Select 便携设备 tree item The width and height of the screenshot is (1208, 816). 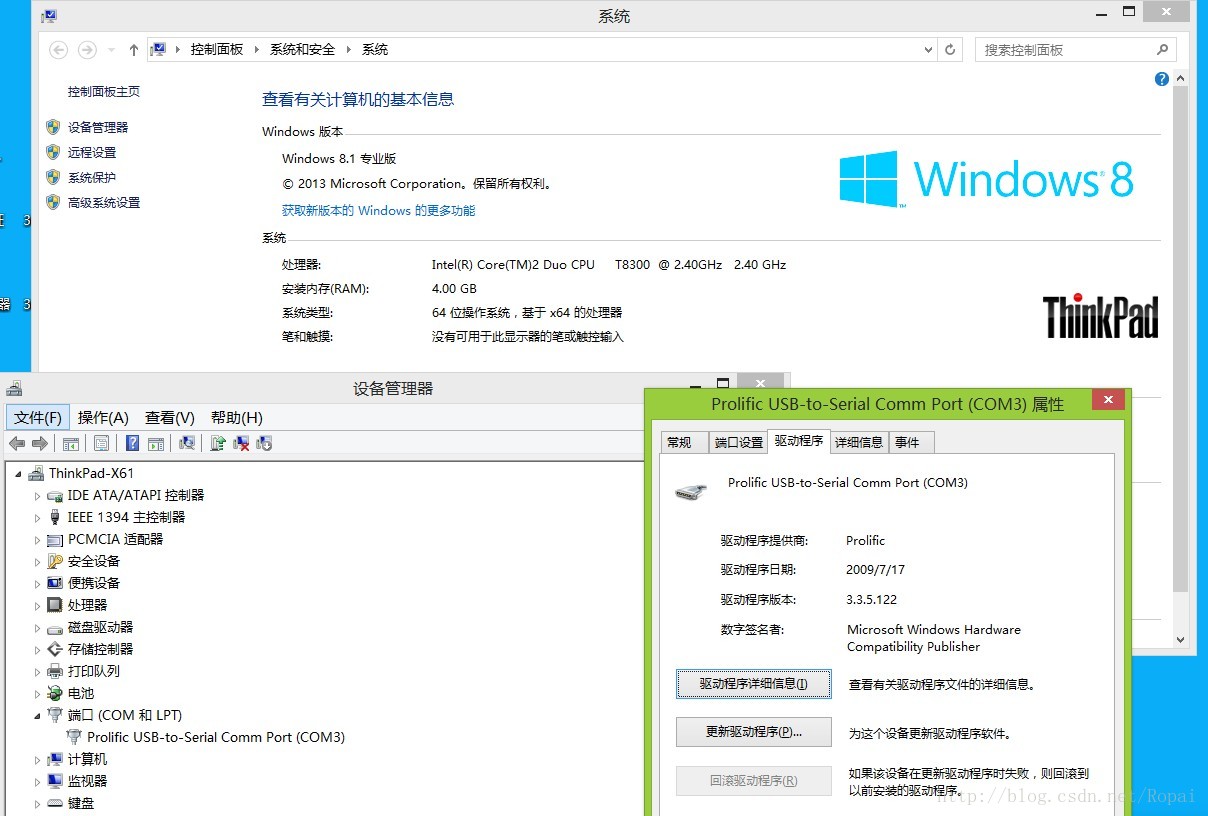point(94,583)
